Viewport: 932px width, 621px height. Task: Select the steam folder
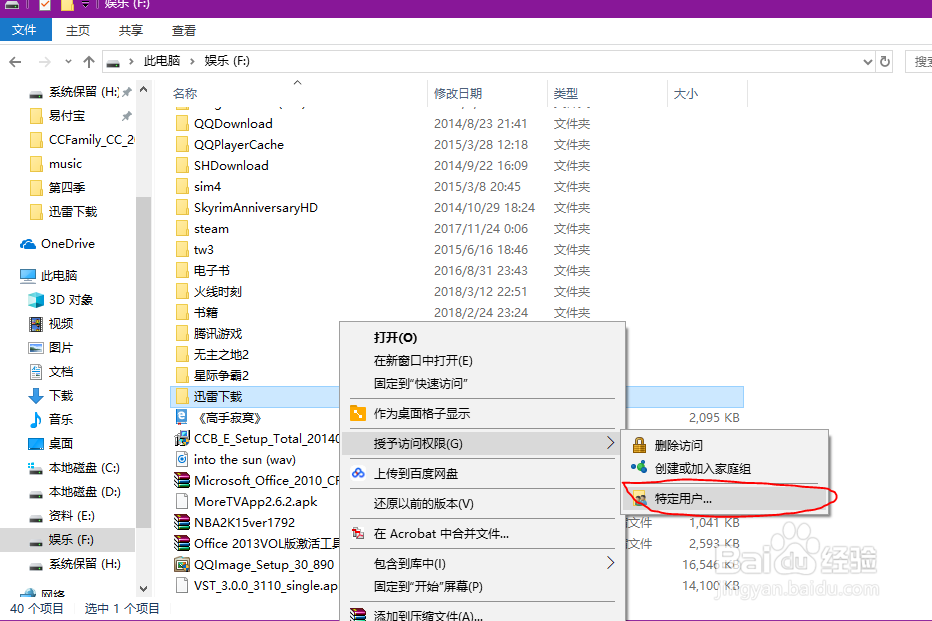click(211, 229)
